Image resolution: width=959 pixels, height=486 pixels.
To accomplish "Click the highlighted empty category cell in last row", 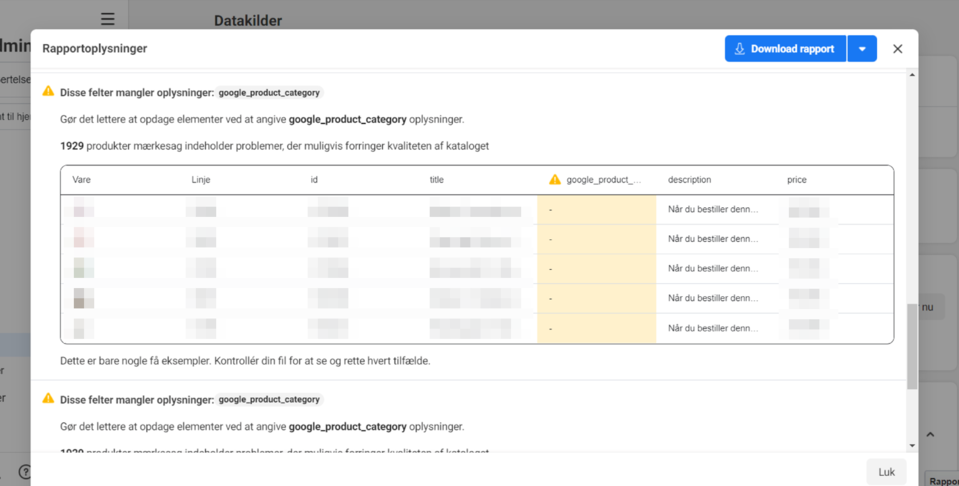I will coord(596,328).
